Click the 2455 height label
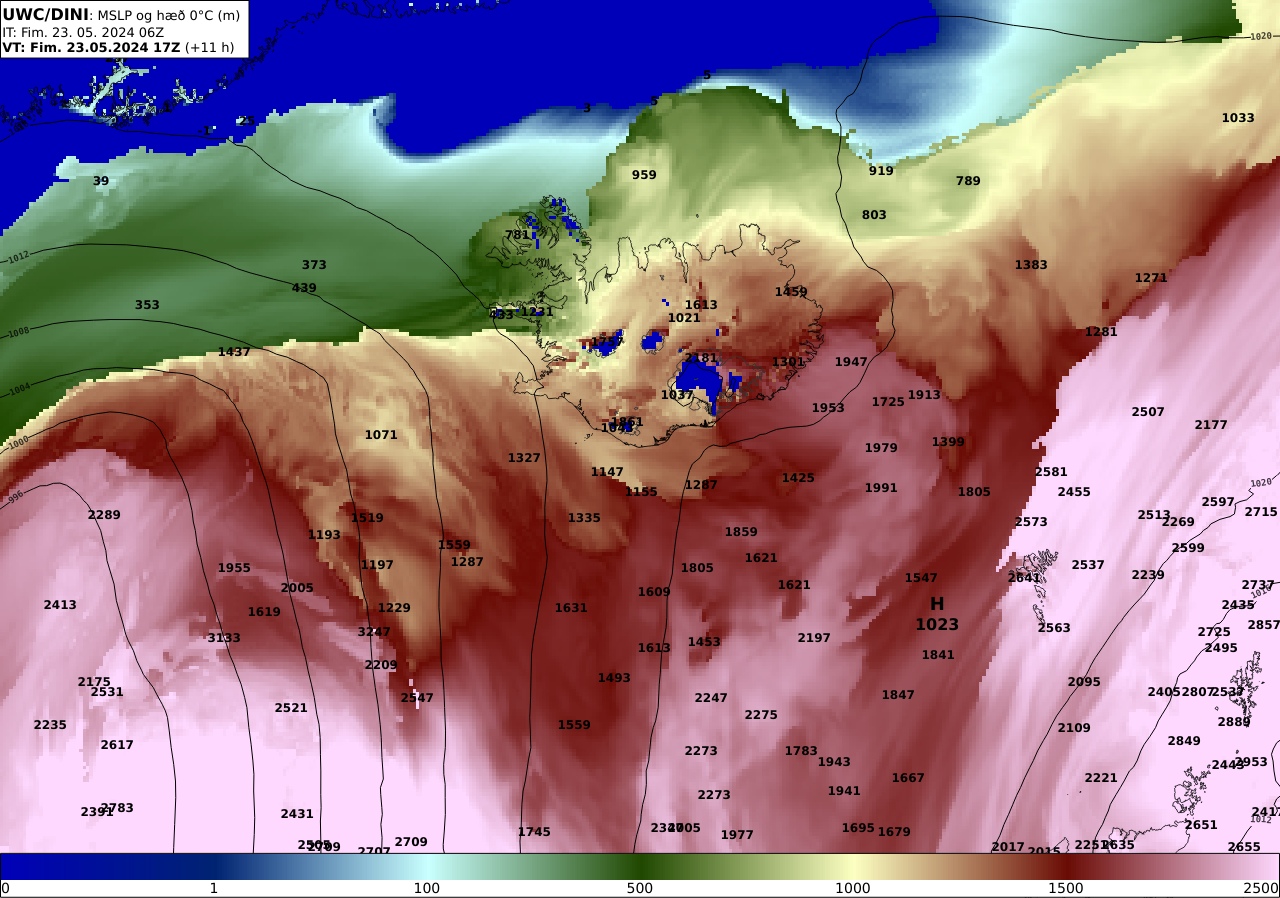The height and width of the screenshot is (898, 1280). point(1074,492)
